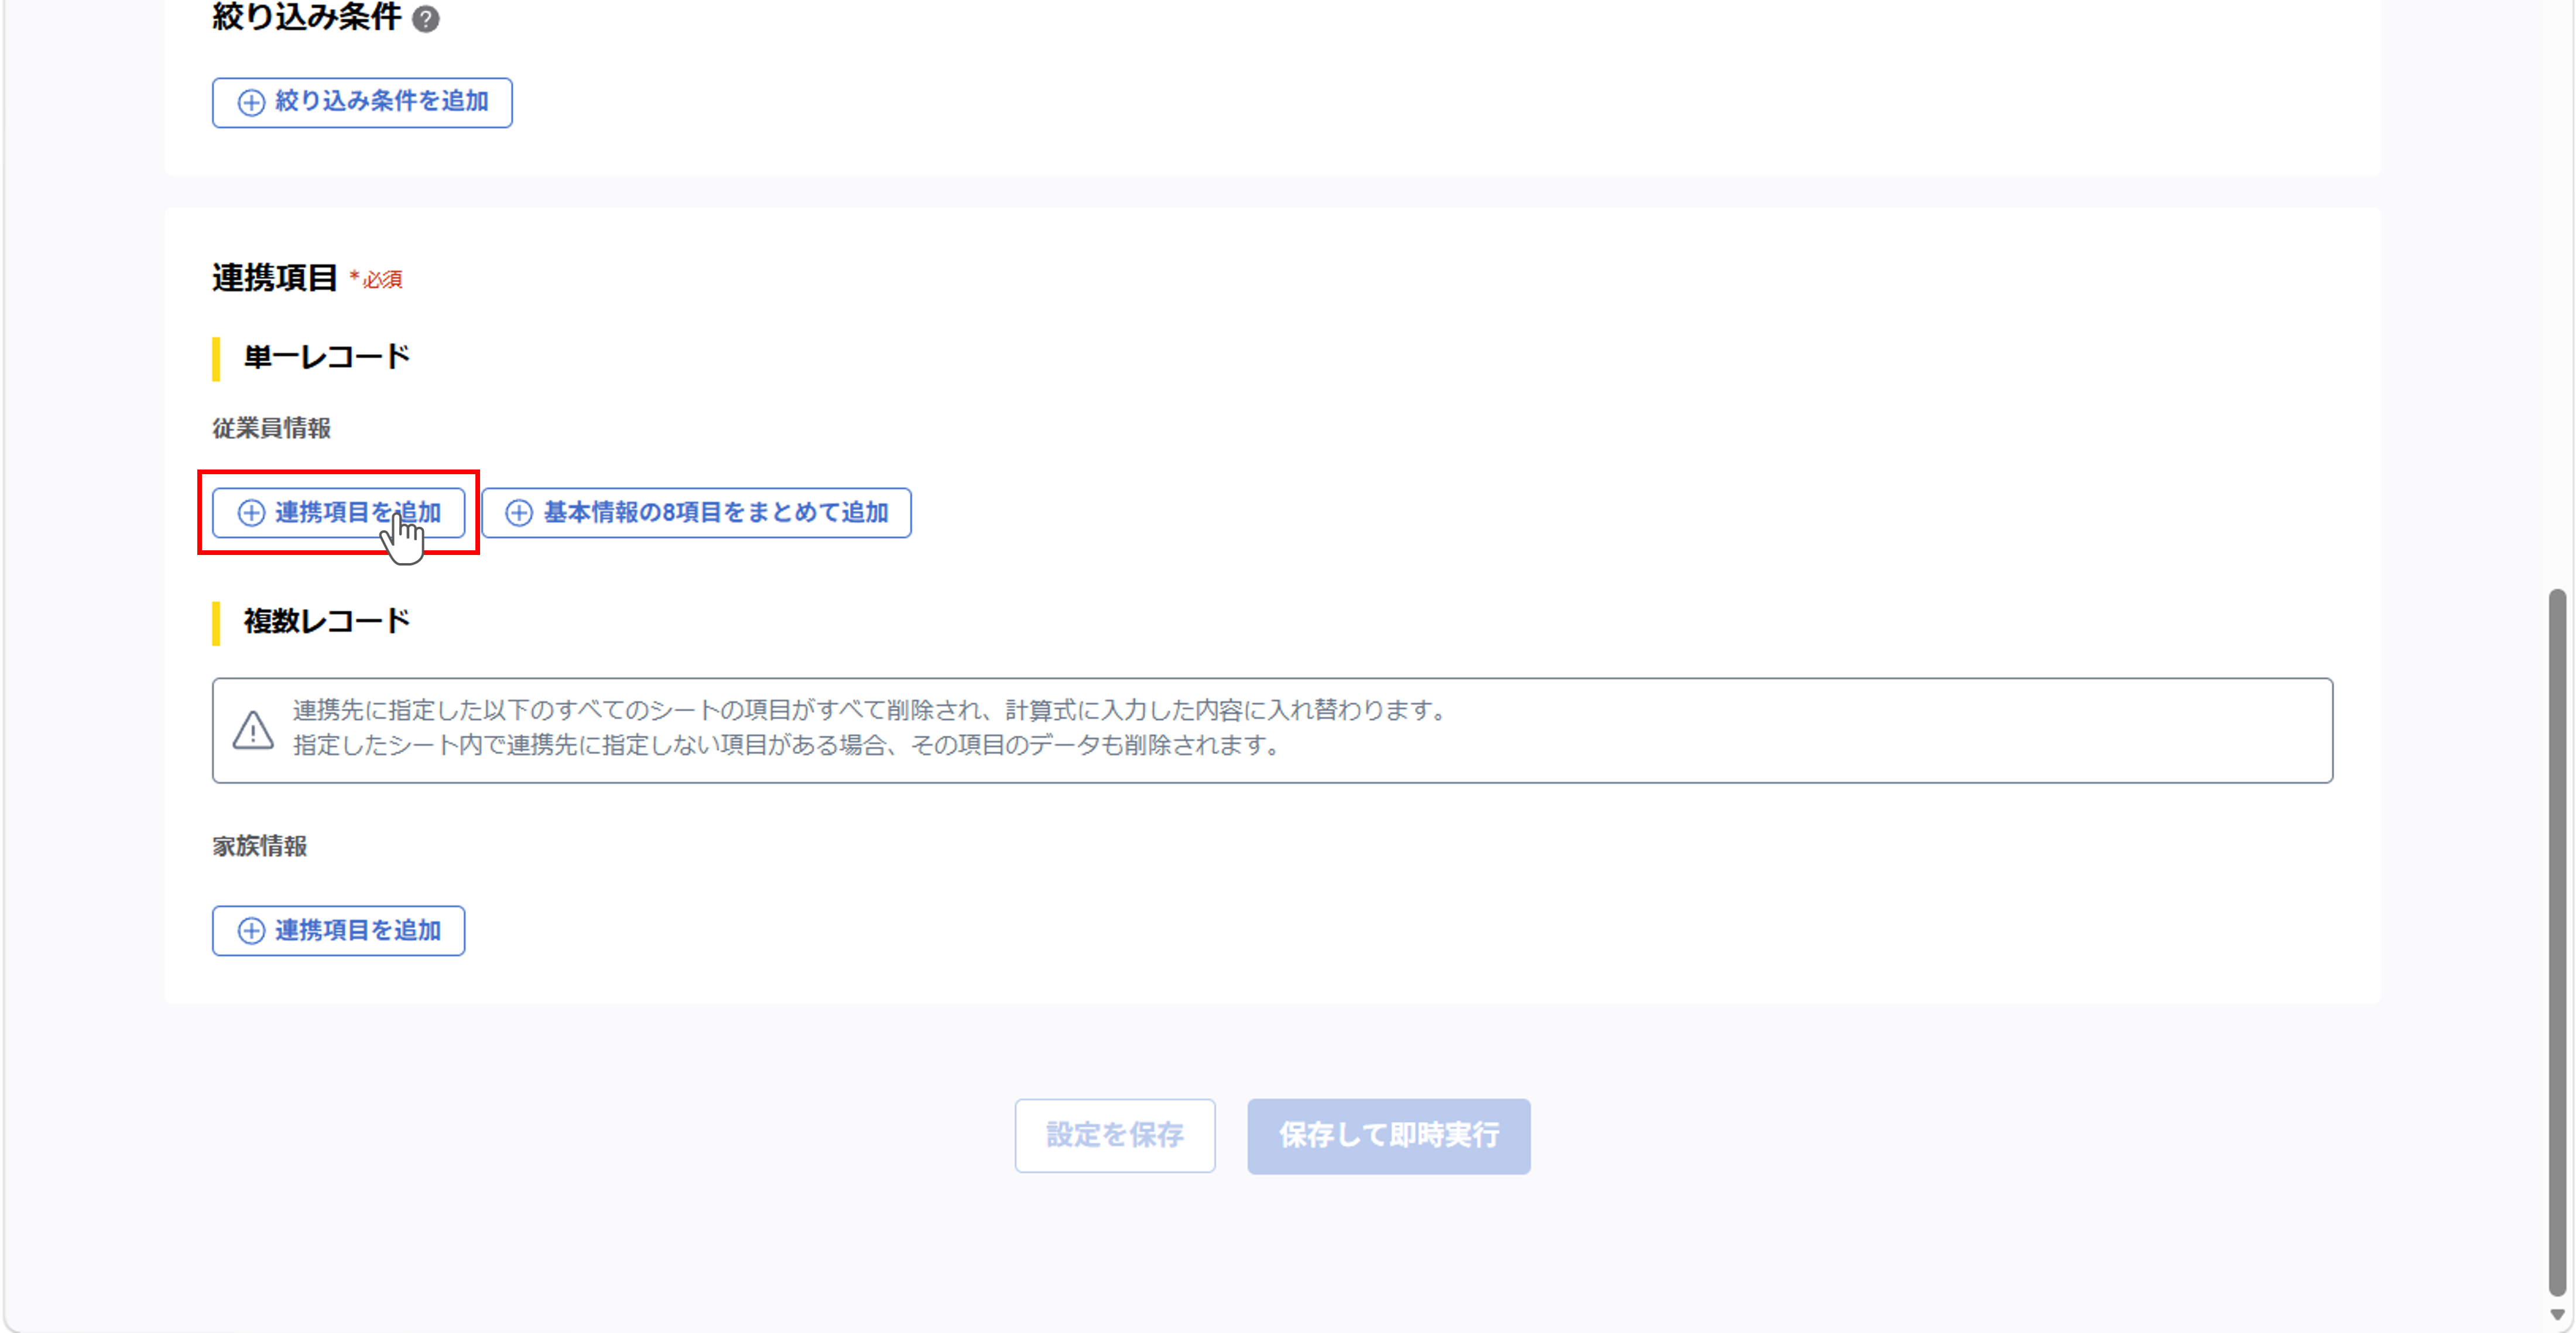Click the 従業員情報 label
The width and height of the screenshot is (2576, 1333).
tap(271, 428)
